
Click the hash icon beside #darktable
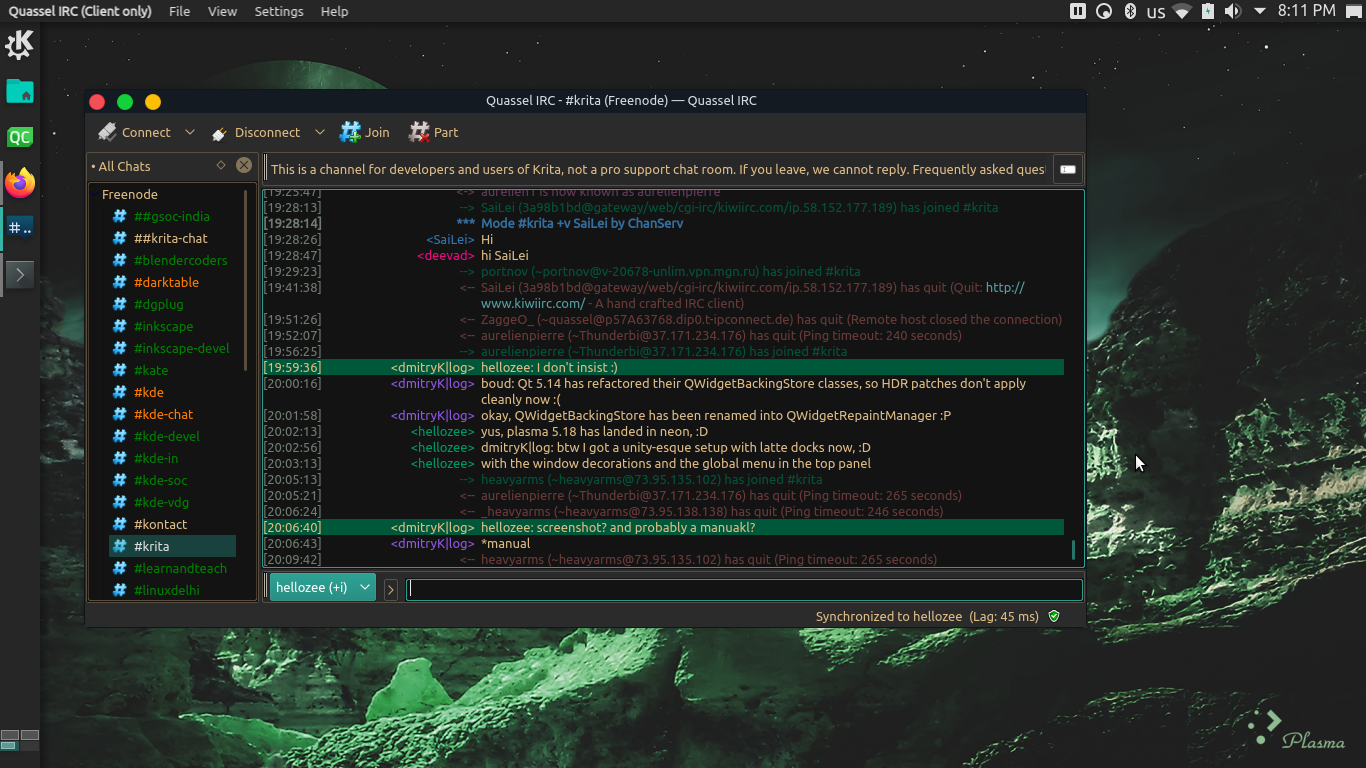(120, 282)
